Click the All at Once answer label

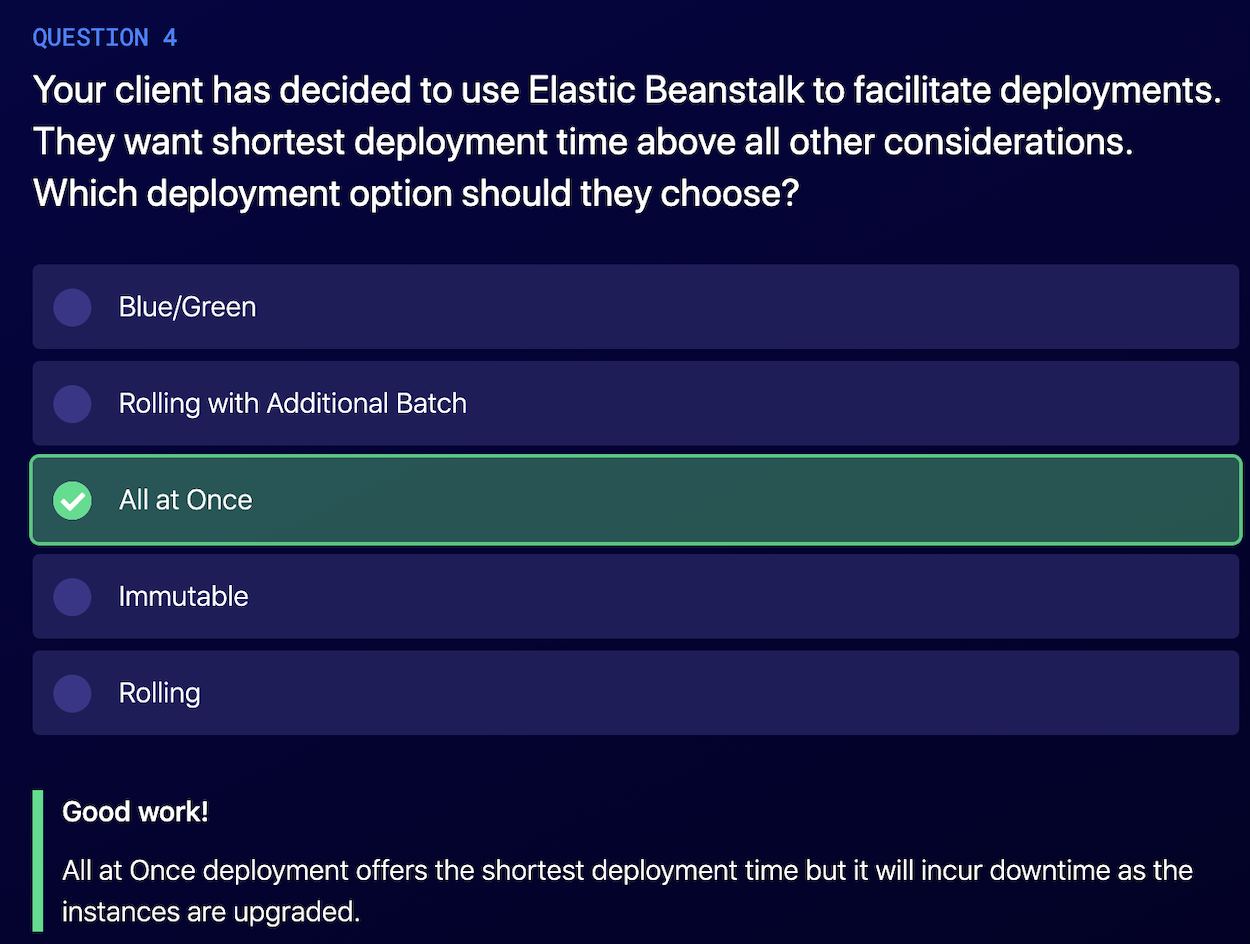[185, 500]
